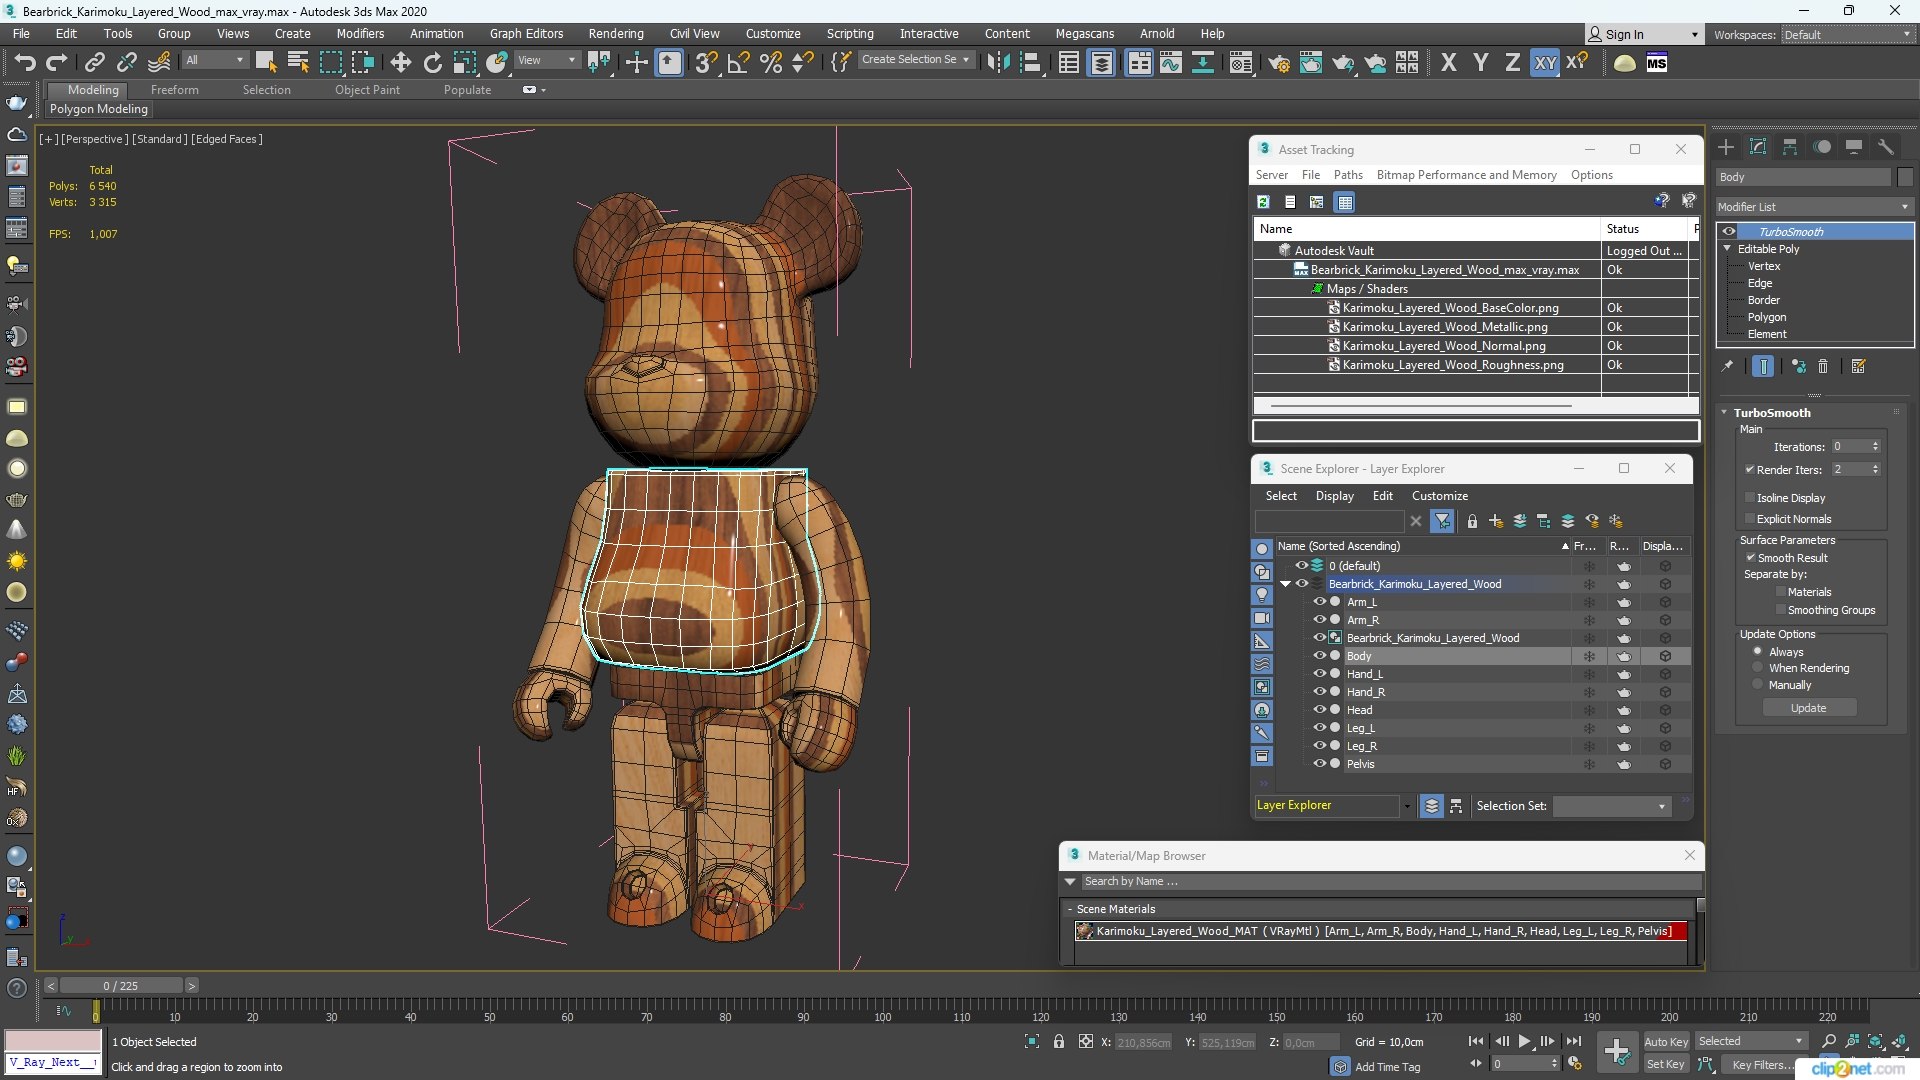The width and height of the screenshot is (1920, 1080).
Task: Collapse the Editable Poly sub-object tree
Action: (1727, 249)
